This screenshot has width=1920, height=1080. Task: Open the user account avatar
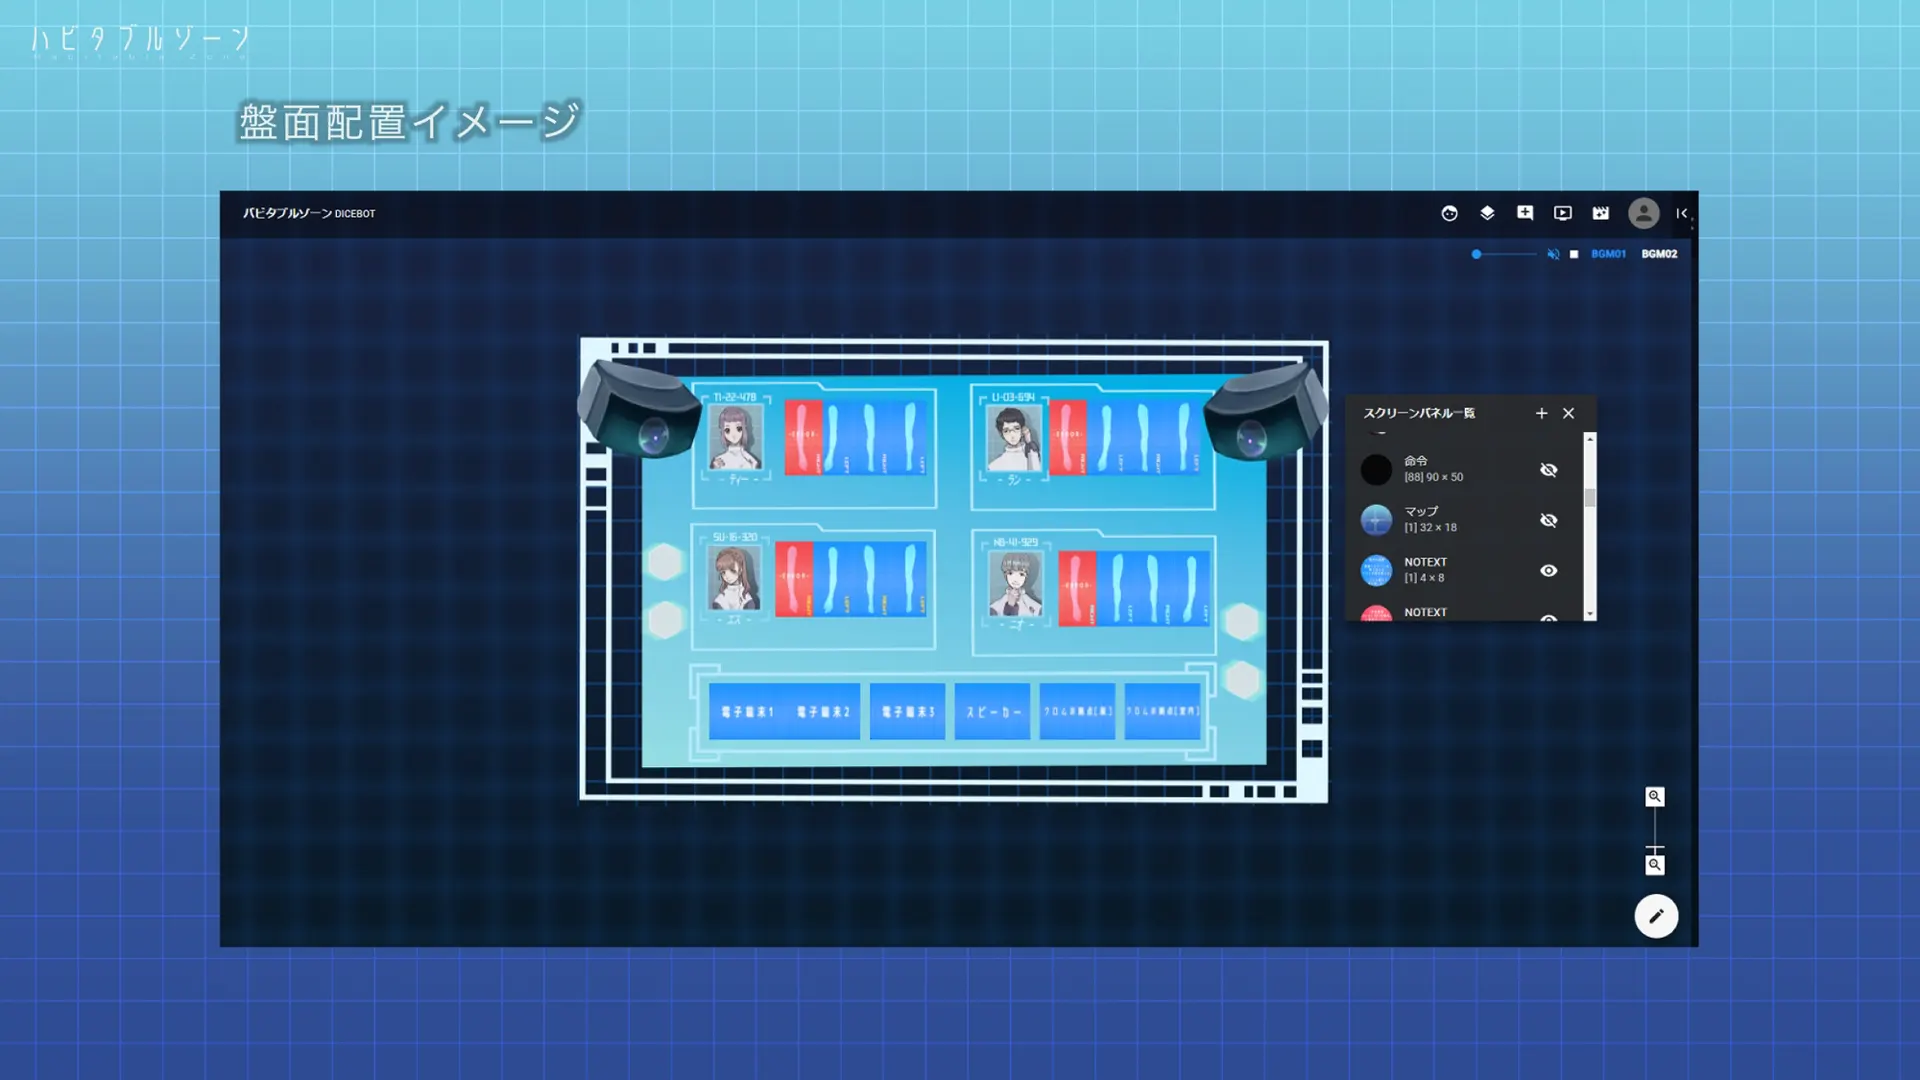click(1643, 213)
